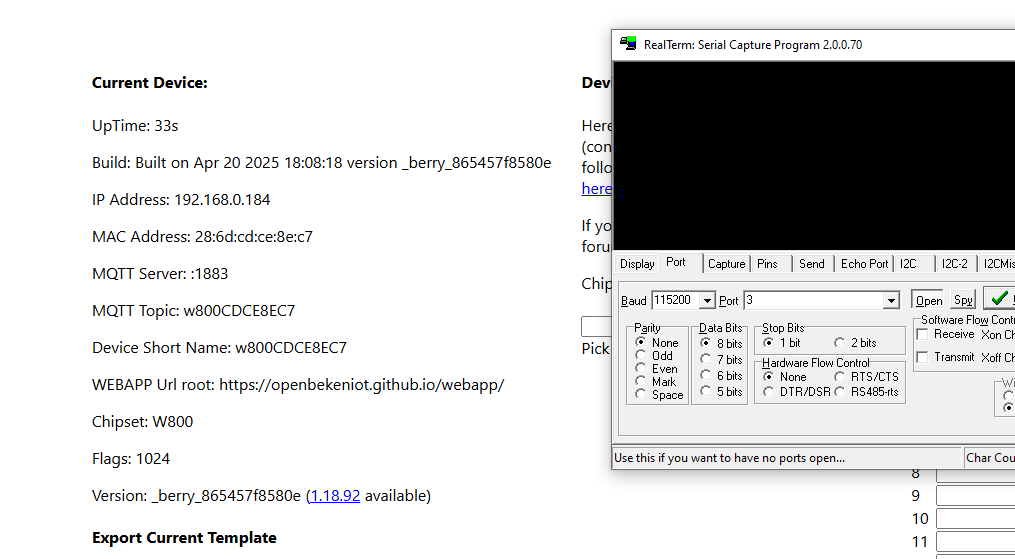Image resolution: width=1015 pixels, height=559 pixels.
Task: Click the Build date line
Action: (x=322, y=162)
